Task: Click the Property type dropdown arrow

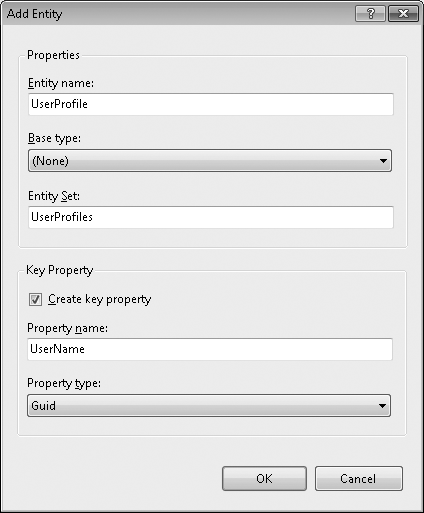Action: click(x=382, y=406)
